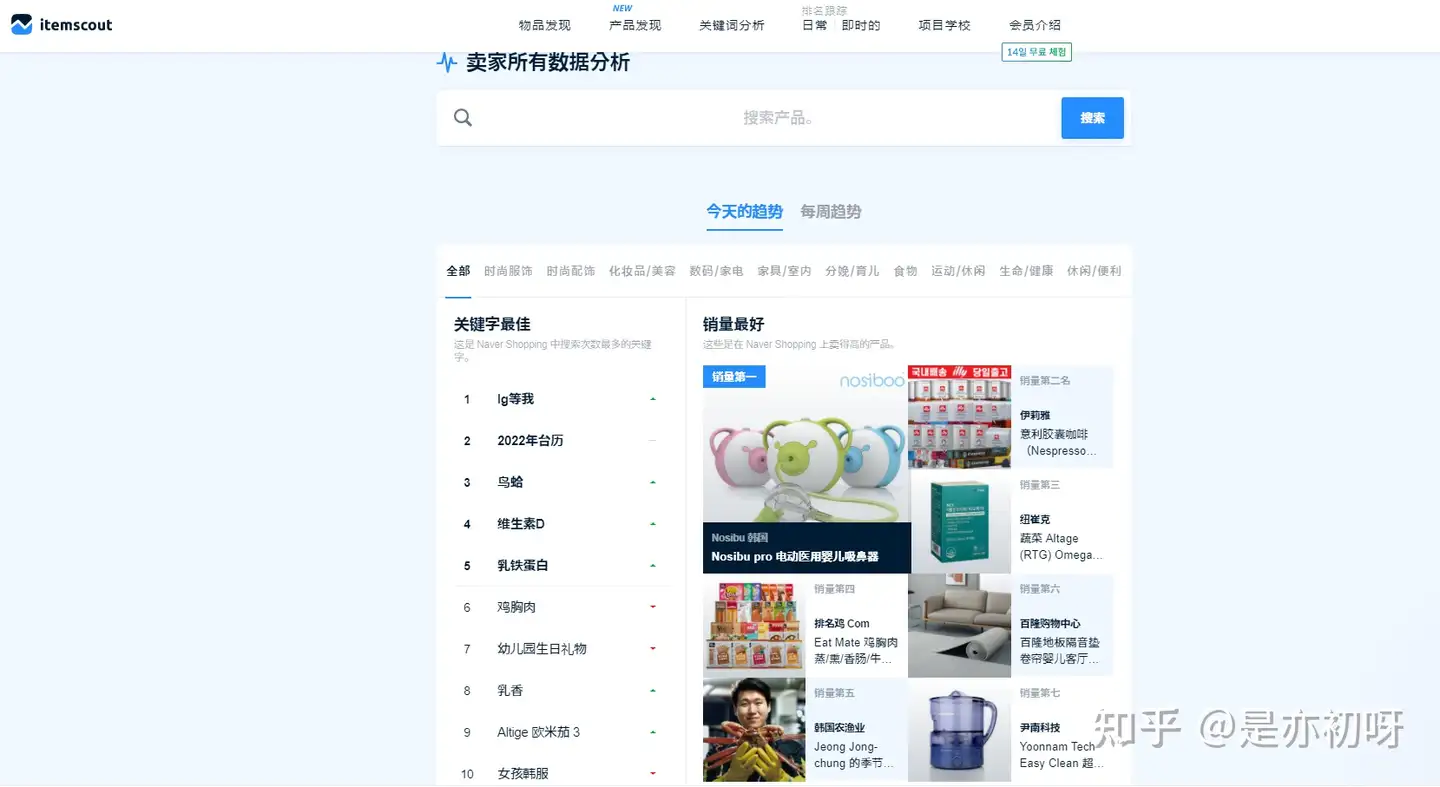Open keyword 女孩韩服
This screenshot has width=1440, height=787.
[523, 774]
